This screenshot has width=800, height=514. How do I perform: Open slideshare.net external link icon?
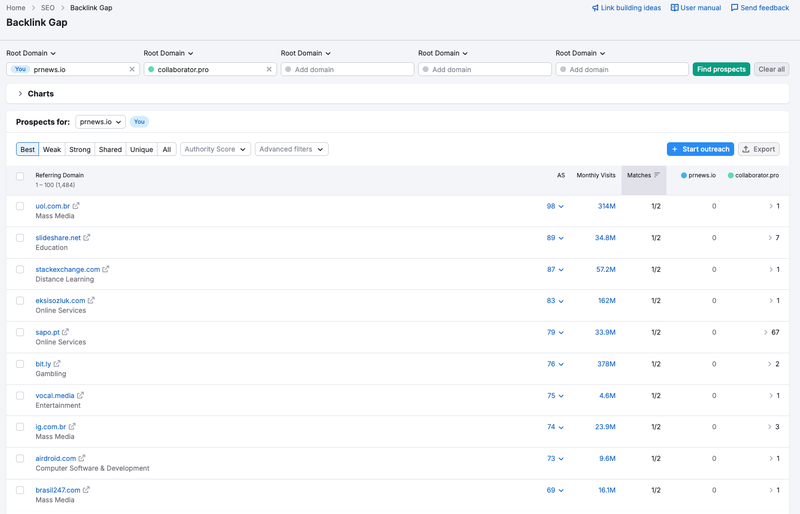click(x=87, y=238)
